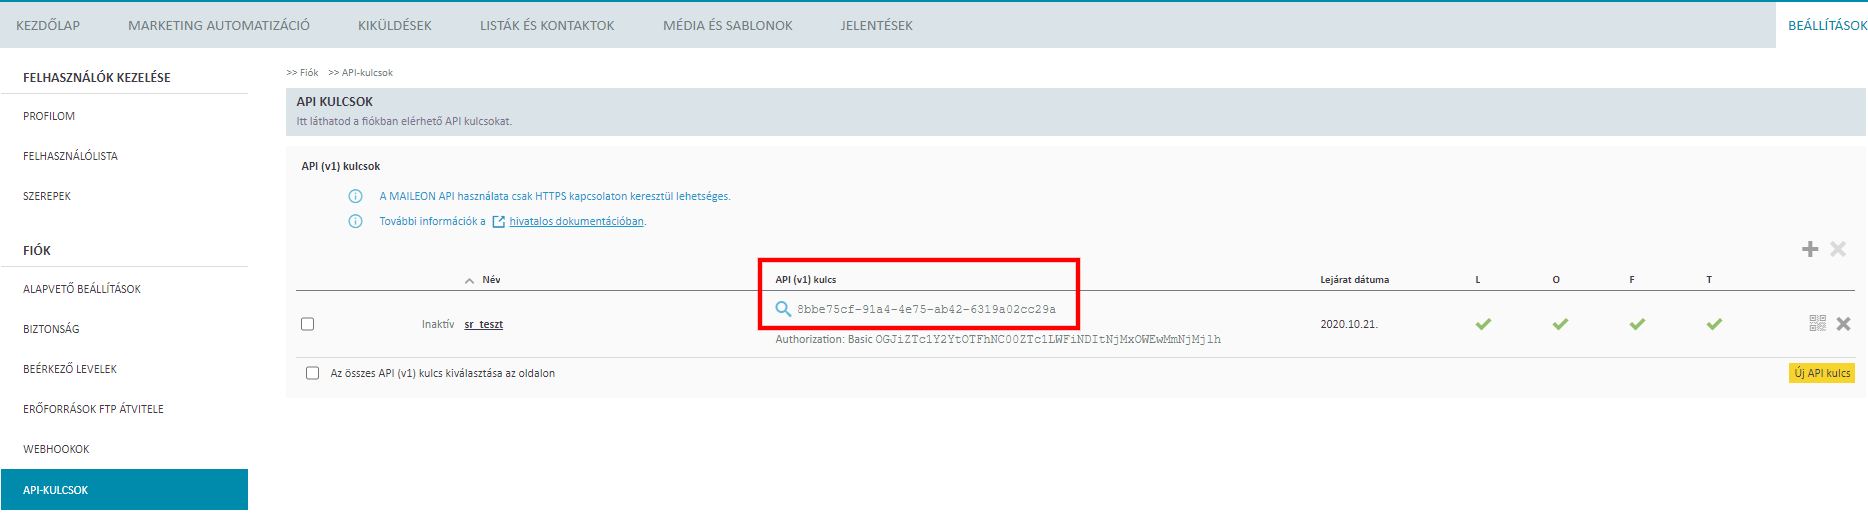Click Új API kulcs button

point(1822,373)
